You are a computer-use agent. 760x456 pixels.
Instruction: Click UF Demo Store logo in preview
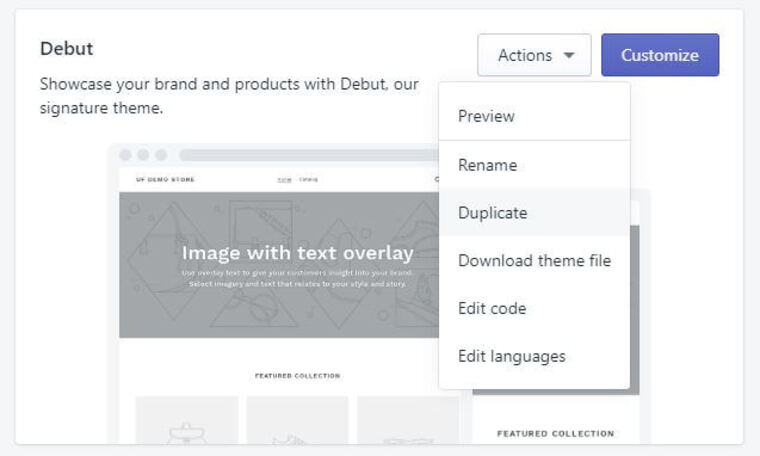[x=165, y=179]
